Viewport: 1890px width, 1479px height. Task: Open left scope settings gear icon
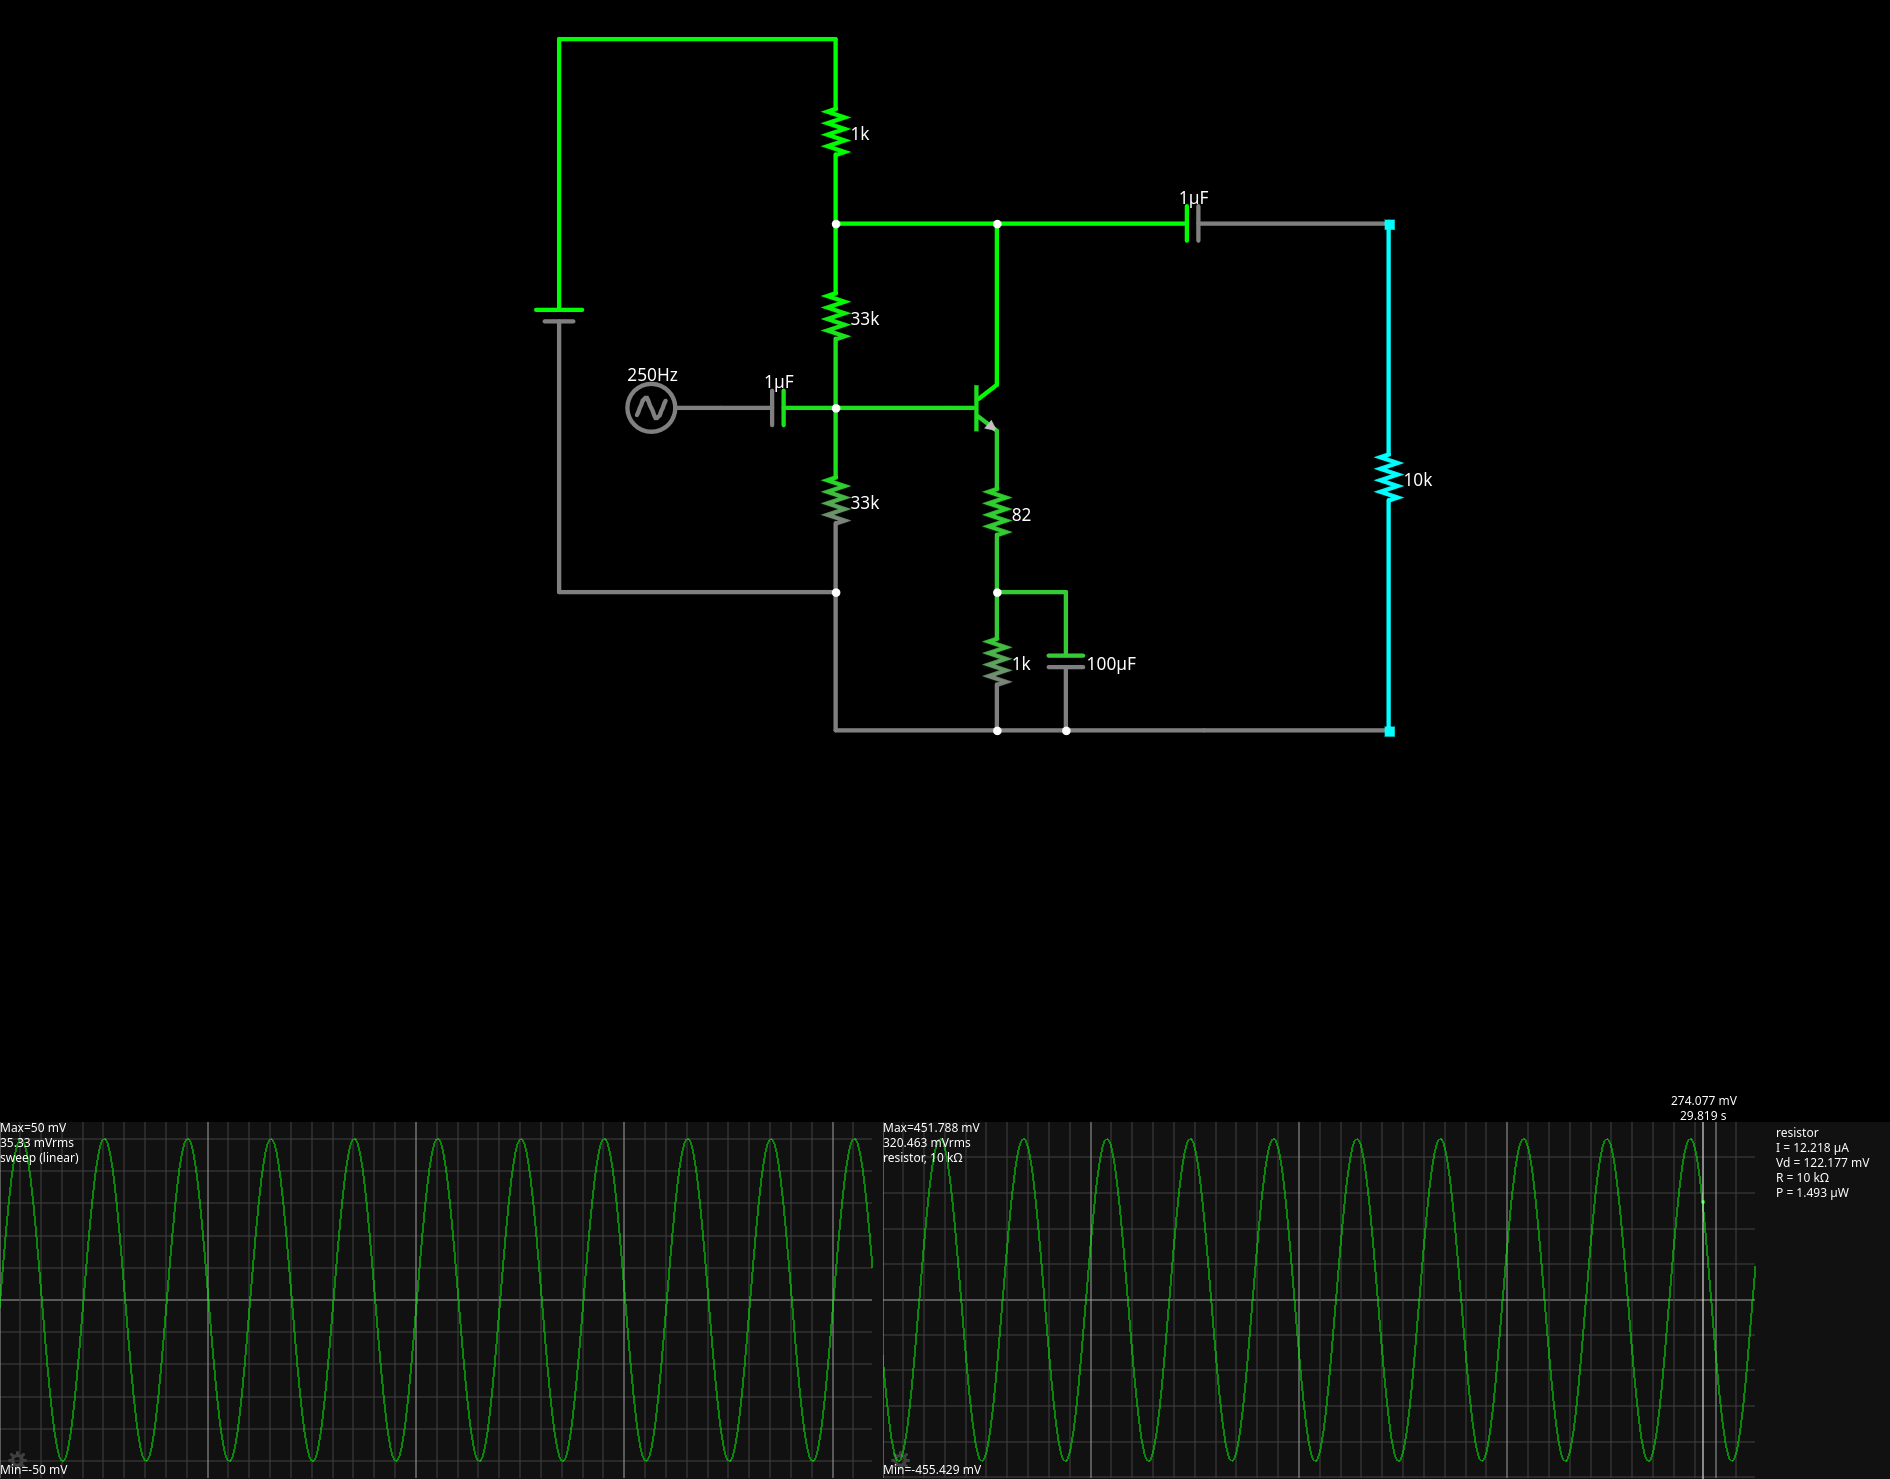17,1460
